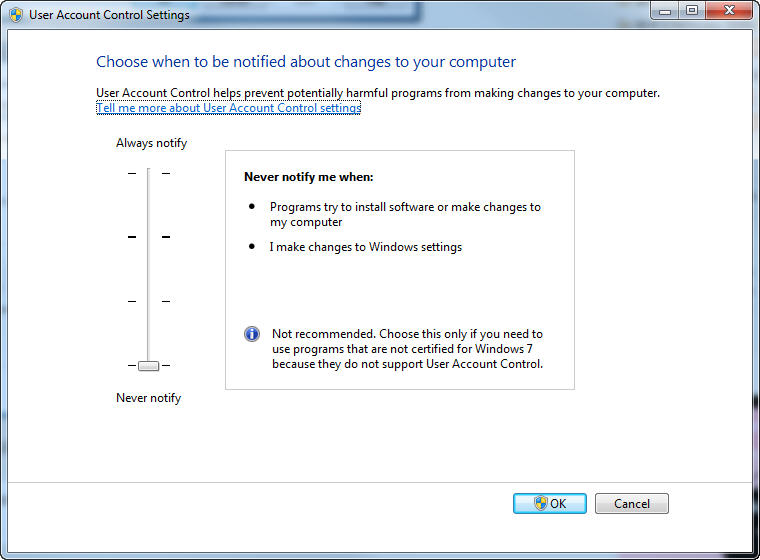
Task: Click the slider track near the third notch
Action: point(148,301)
